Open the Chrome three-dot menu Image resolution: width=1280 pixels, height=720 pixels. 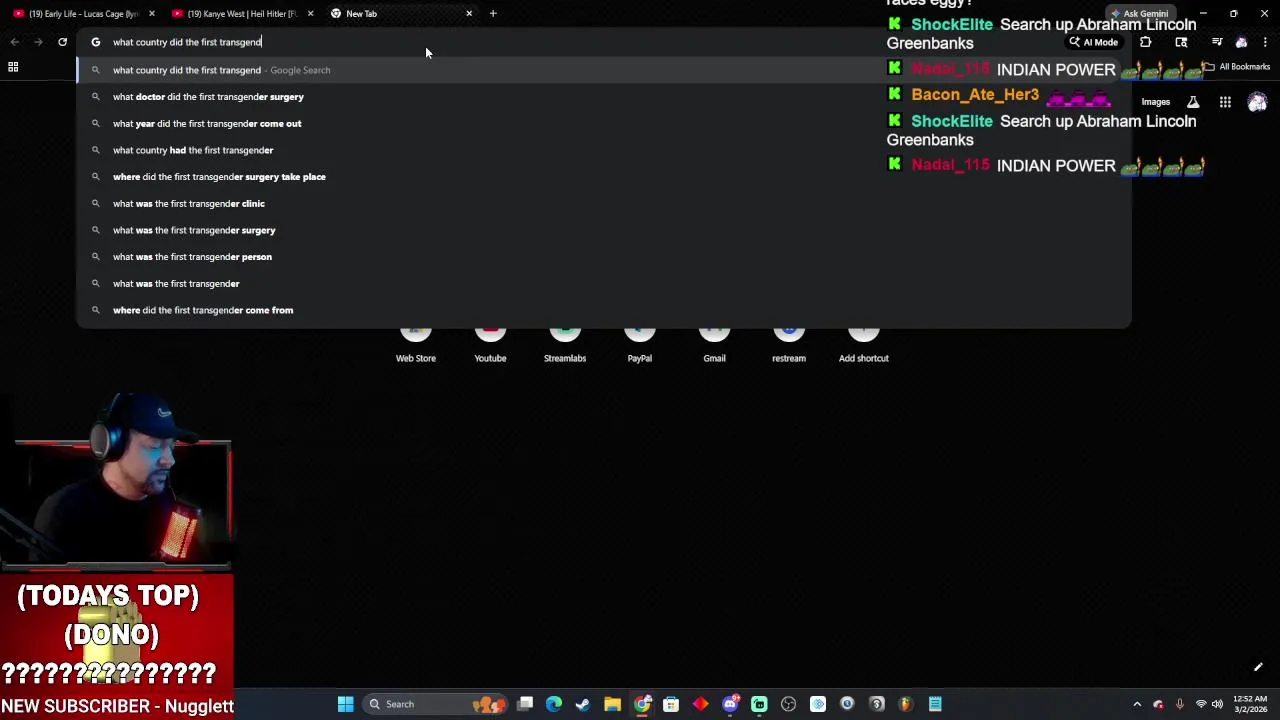[x=1265, y=42]
